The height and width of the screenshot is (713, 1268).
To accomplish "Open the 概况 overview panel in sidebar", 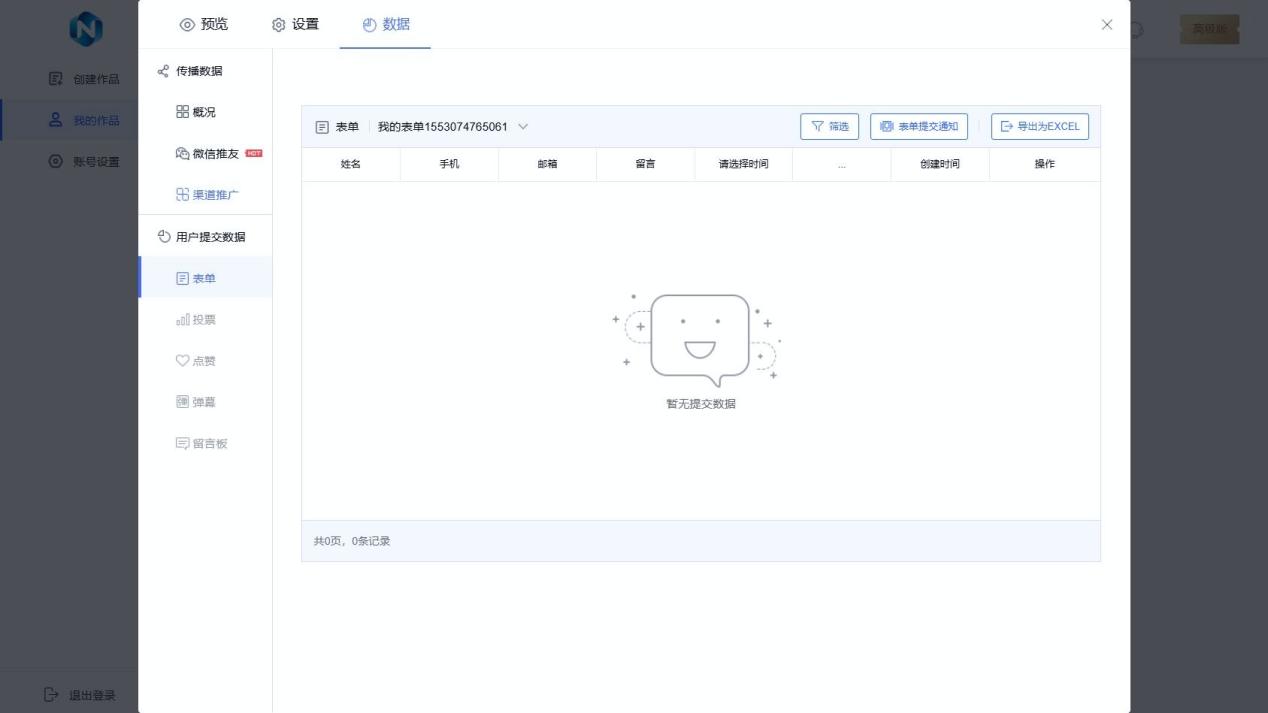I will click(x=200, y=111).
